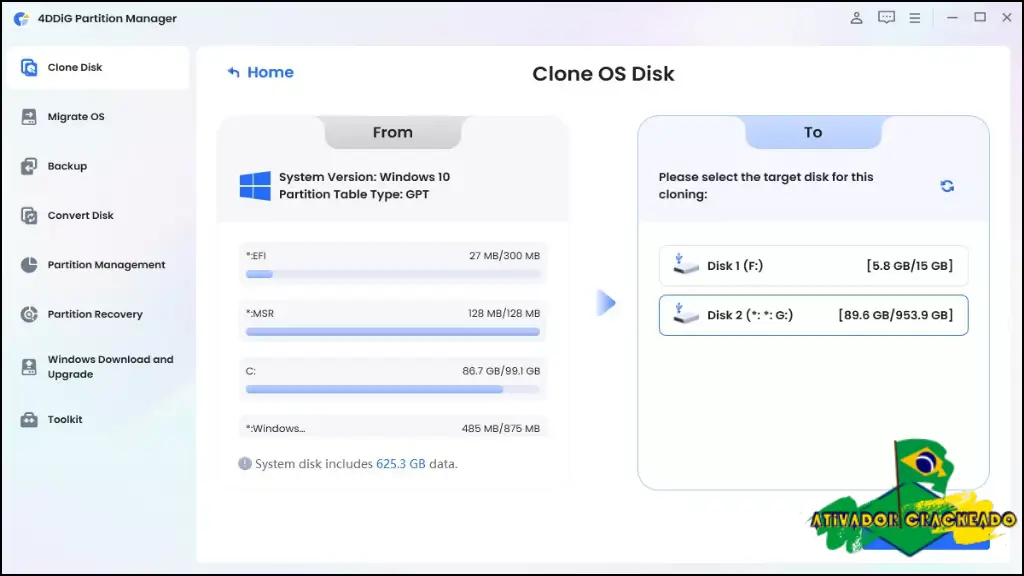1024x576 pixels.
Task: Open the hamburger menu icon
Action: point(915,18)
